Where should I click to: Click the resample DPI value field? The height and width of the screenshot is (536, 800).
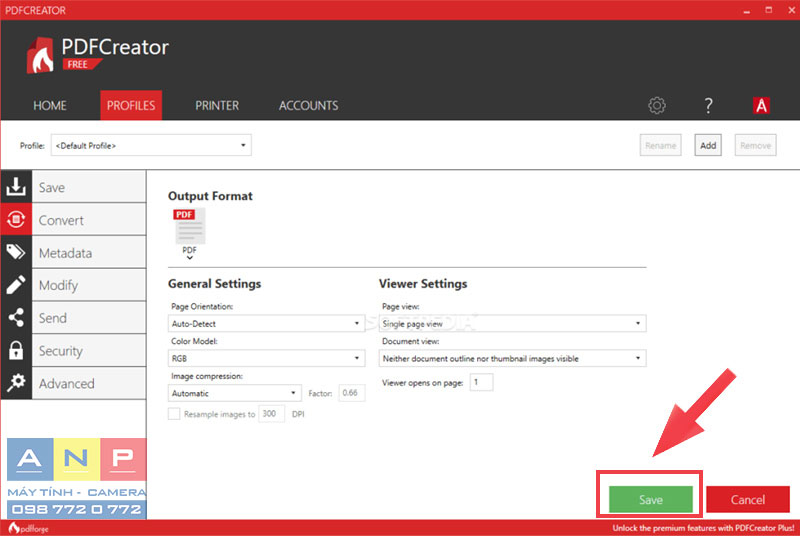pos(271,414)
